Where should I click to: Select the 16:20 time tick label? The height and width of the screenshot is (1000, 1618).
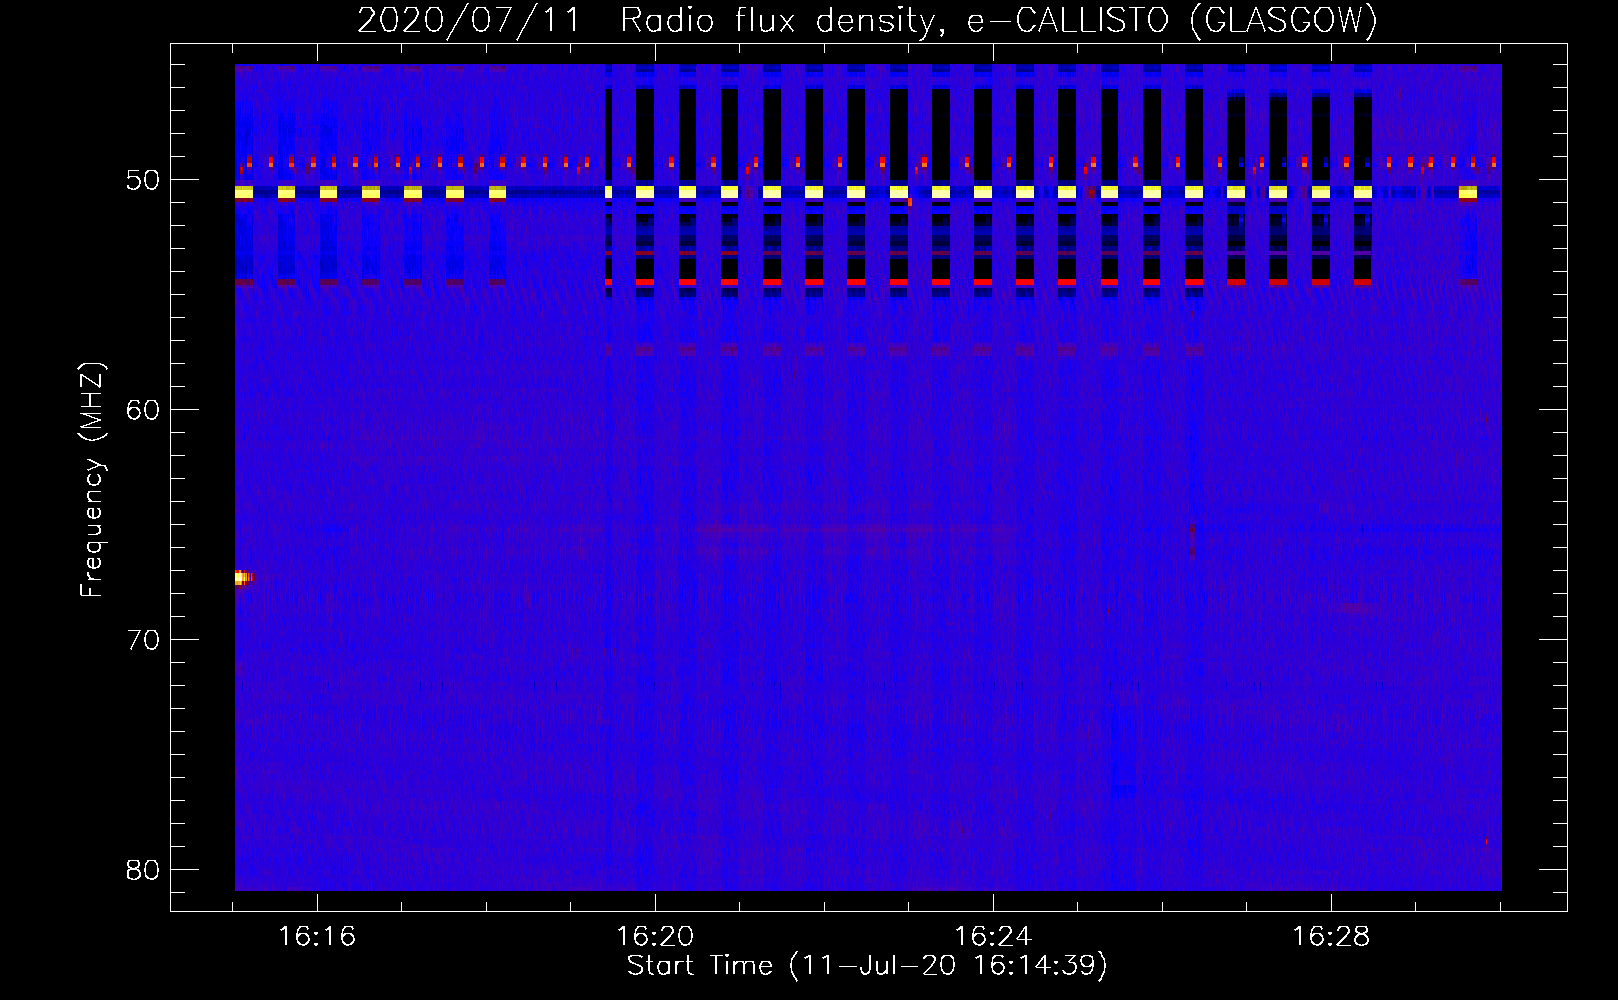(655, 937)
